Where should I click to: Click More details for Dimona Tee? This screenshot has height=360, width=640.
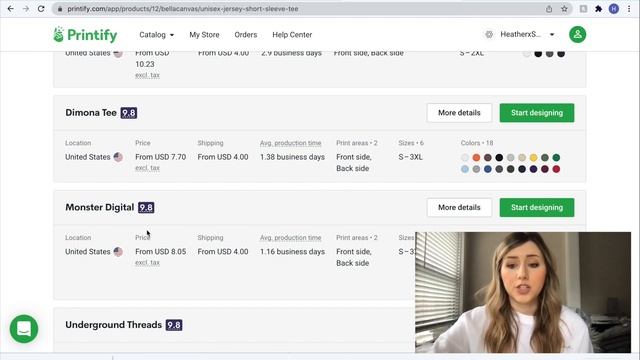tap(459, 113)
